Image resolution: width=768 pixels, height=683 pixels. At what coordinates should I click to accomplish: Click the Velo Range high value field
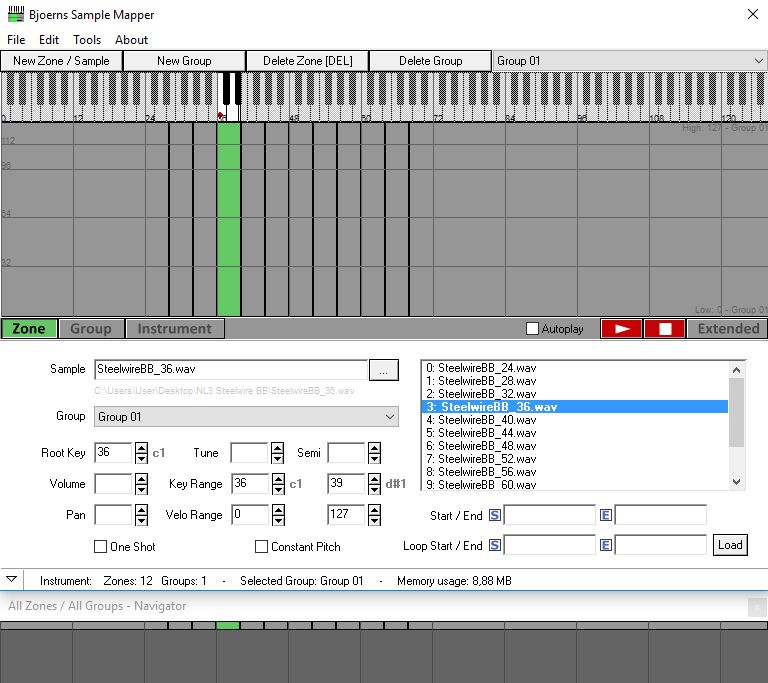(x=346, y=514)
